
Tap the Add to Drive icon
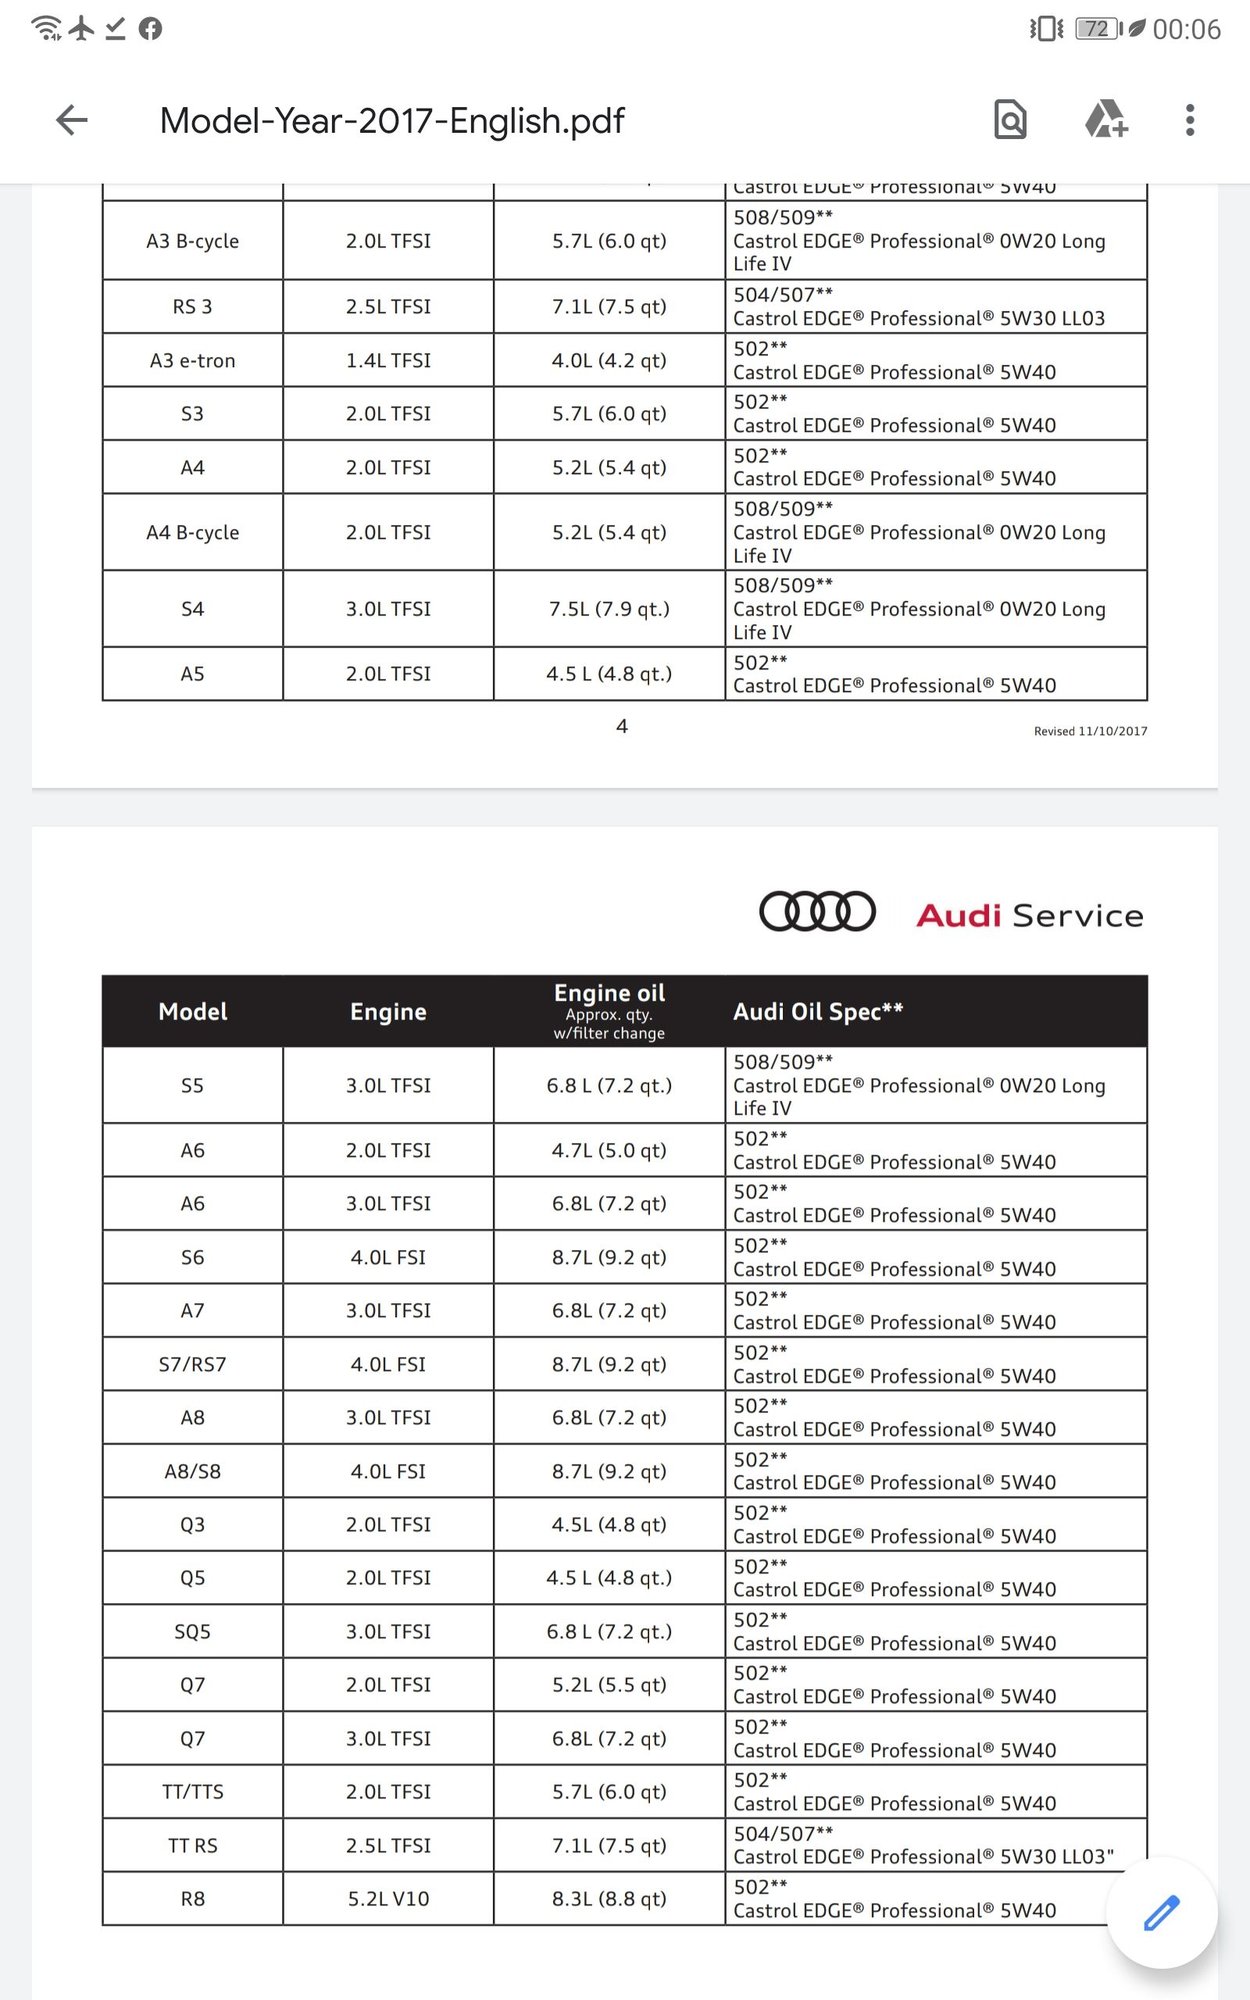click(1106, 120)
